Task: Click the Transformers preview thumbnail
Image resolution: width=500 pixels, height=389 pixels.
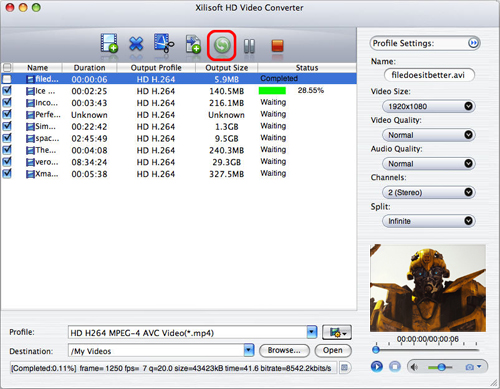Action: pyautogui.click(x=428, y=288)
